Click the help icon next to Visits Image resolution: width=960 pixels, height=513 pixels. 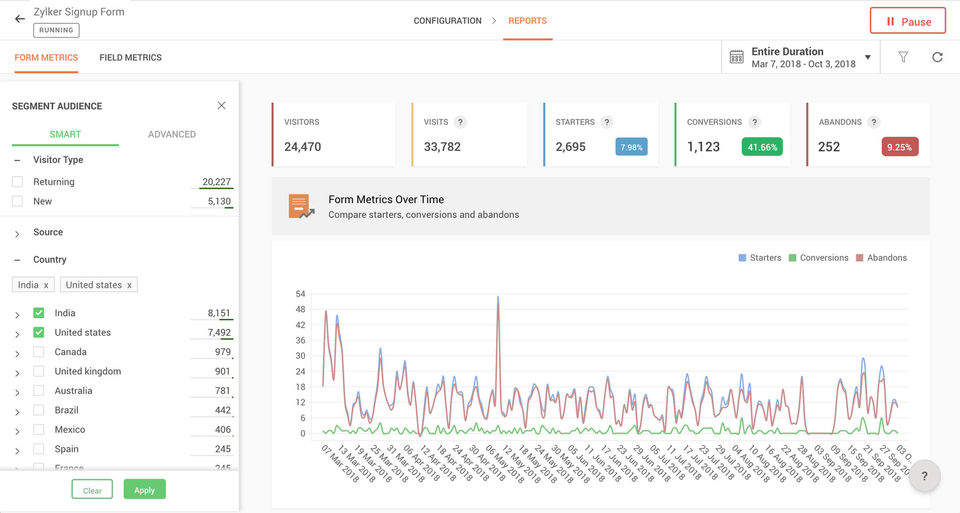460,122
